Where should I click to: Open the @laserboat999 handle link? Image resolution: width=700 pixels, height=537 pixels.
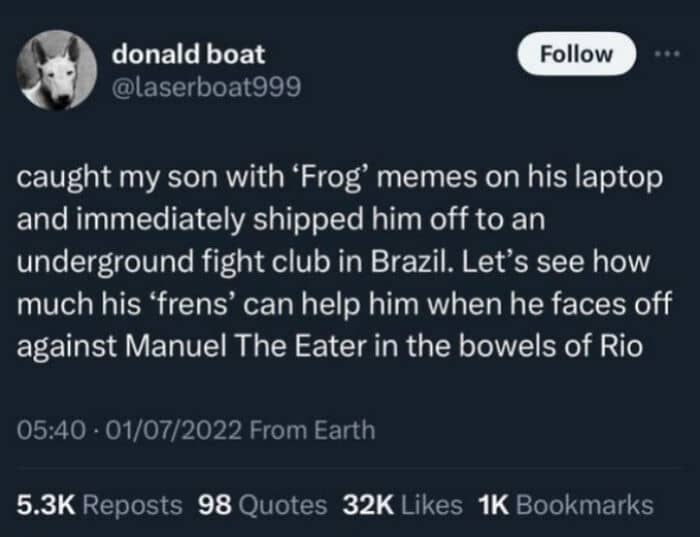[x=206, y=87]
